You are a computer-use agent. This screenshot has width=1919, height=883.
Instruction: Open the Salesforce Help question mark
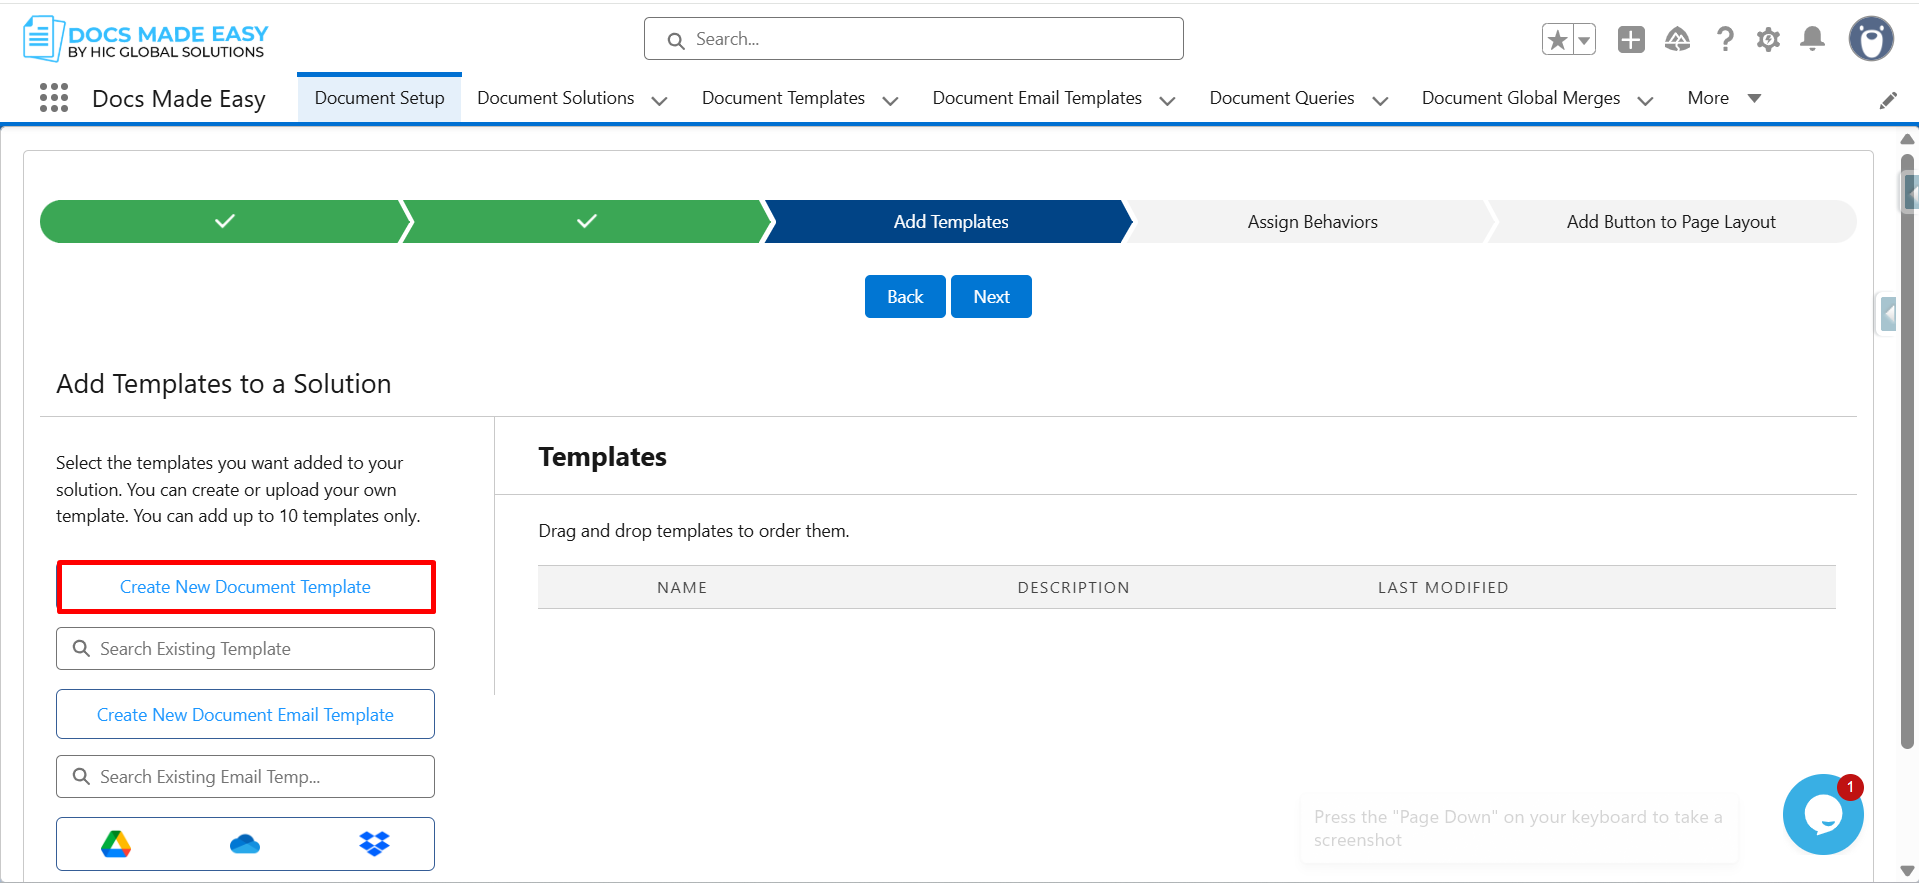(1725, 40)
